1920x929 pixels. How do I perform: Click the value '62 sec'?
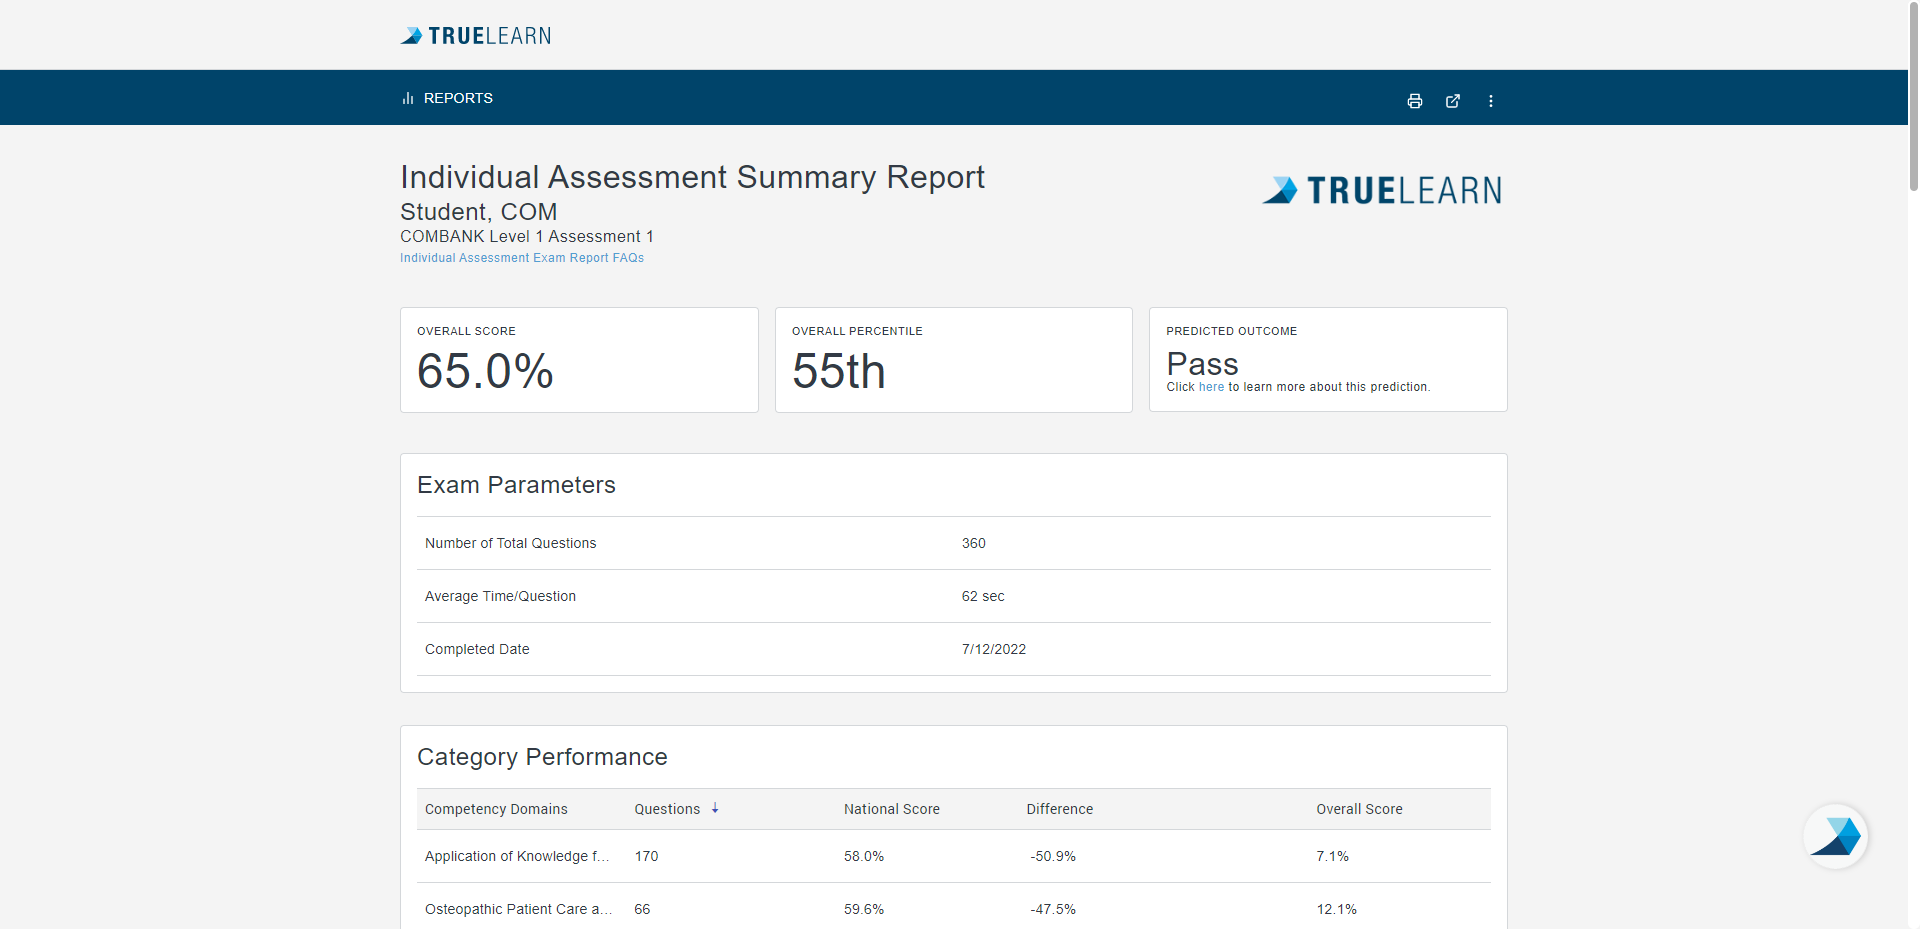point(983,596)
